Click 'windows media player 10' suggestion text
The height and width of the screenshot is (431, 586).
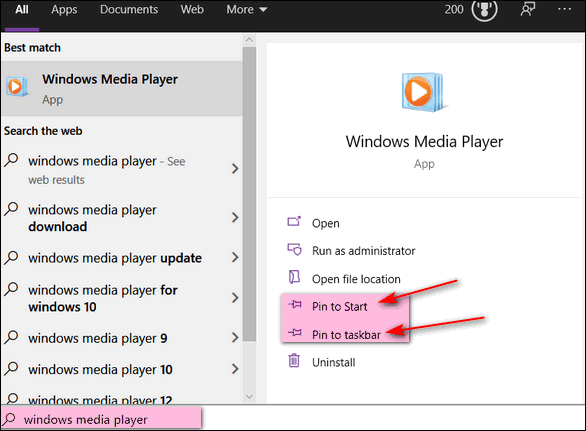pos(101,370)
